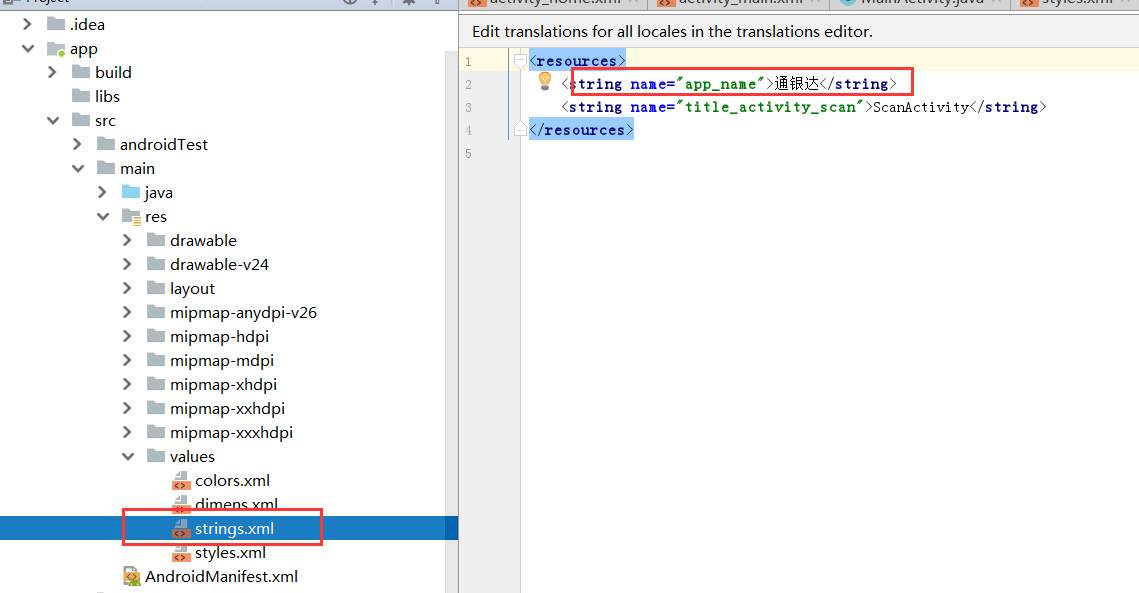The image size is (1139, 593).
Task: Click the AndroidManifest.xml file icon
Action: 131,576
